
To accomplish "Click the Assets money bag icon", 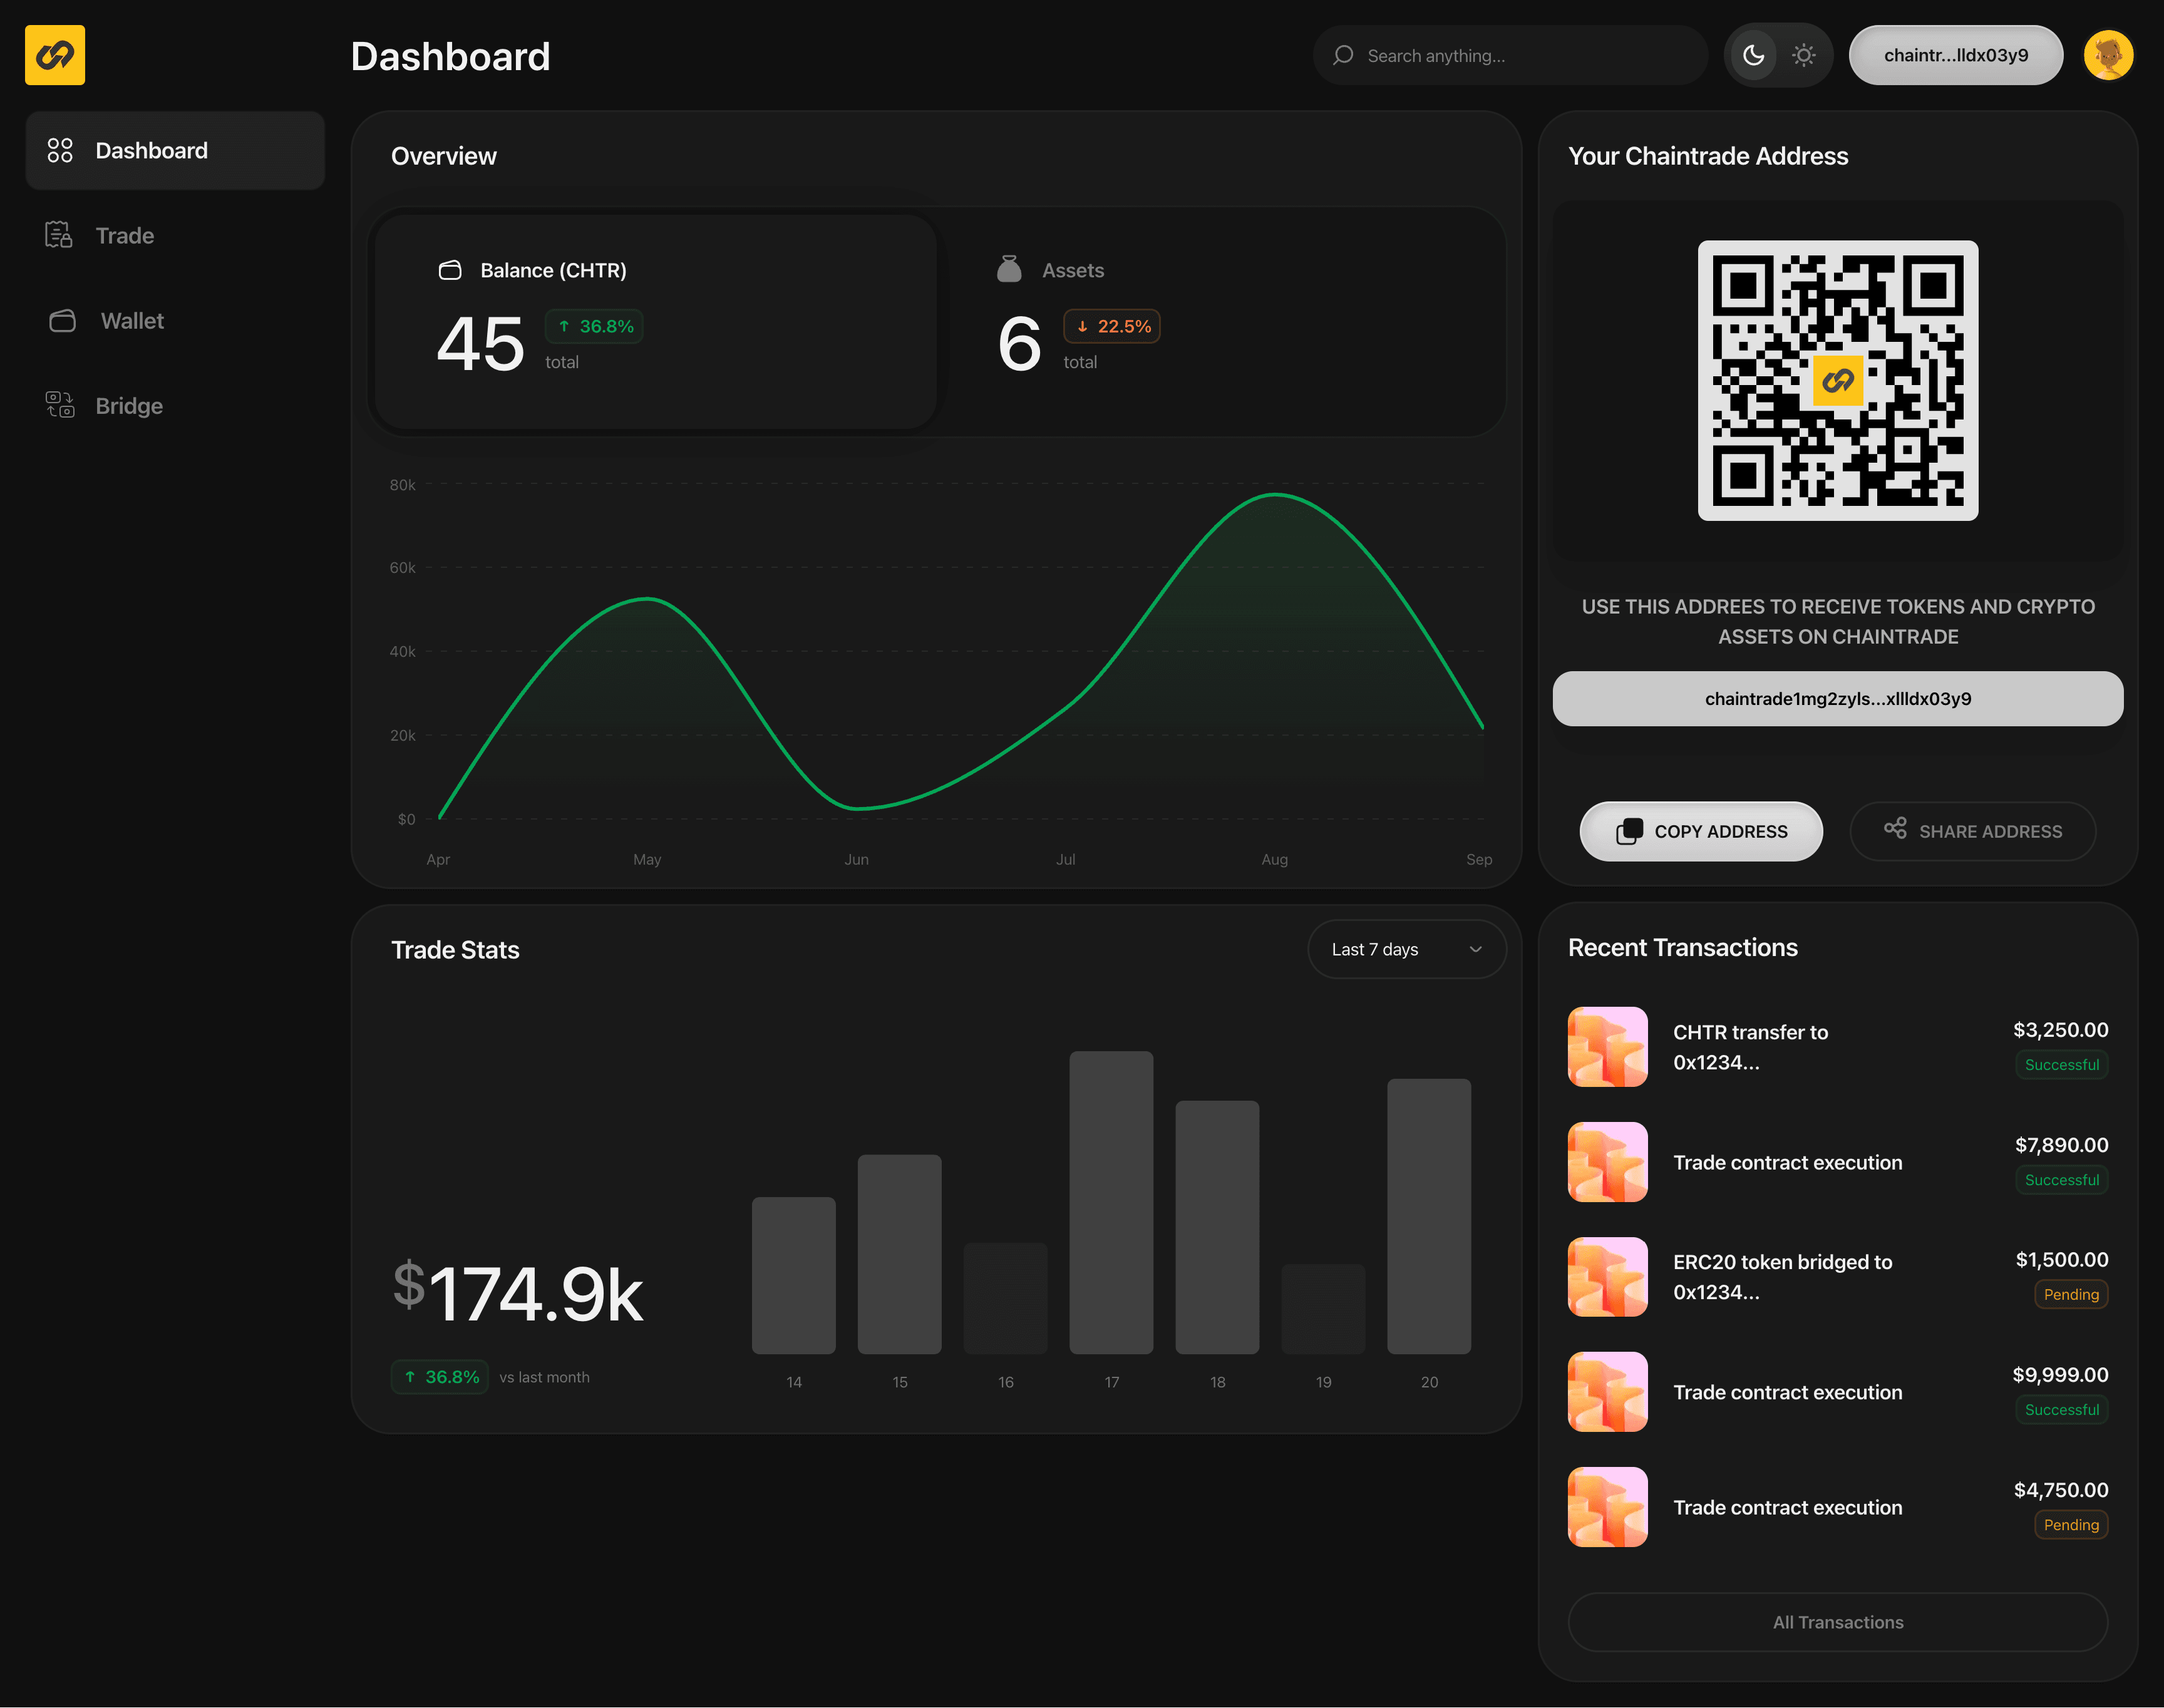I will coord(1009,269).
